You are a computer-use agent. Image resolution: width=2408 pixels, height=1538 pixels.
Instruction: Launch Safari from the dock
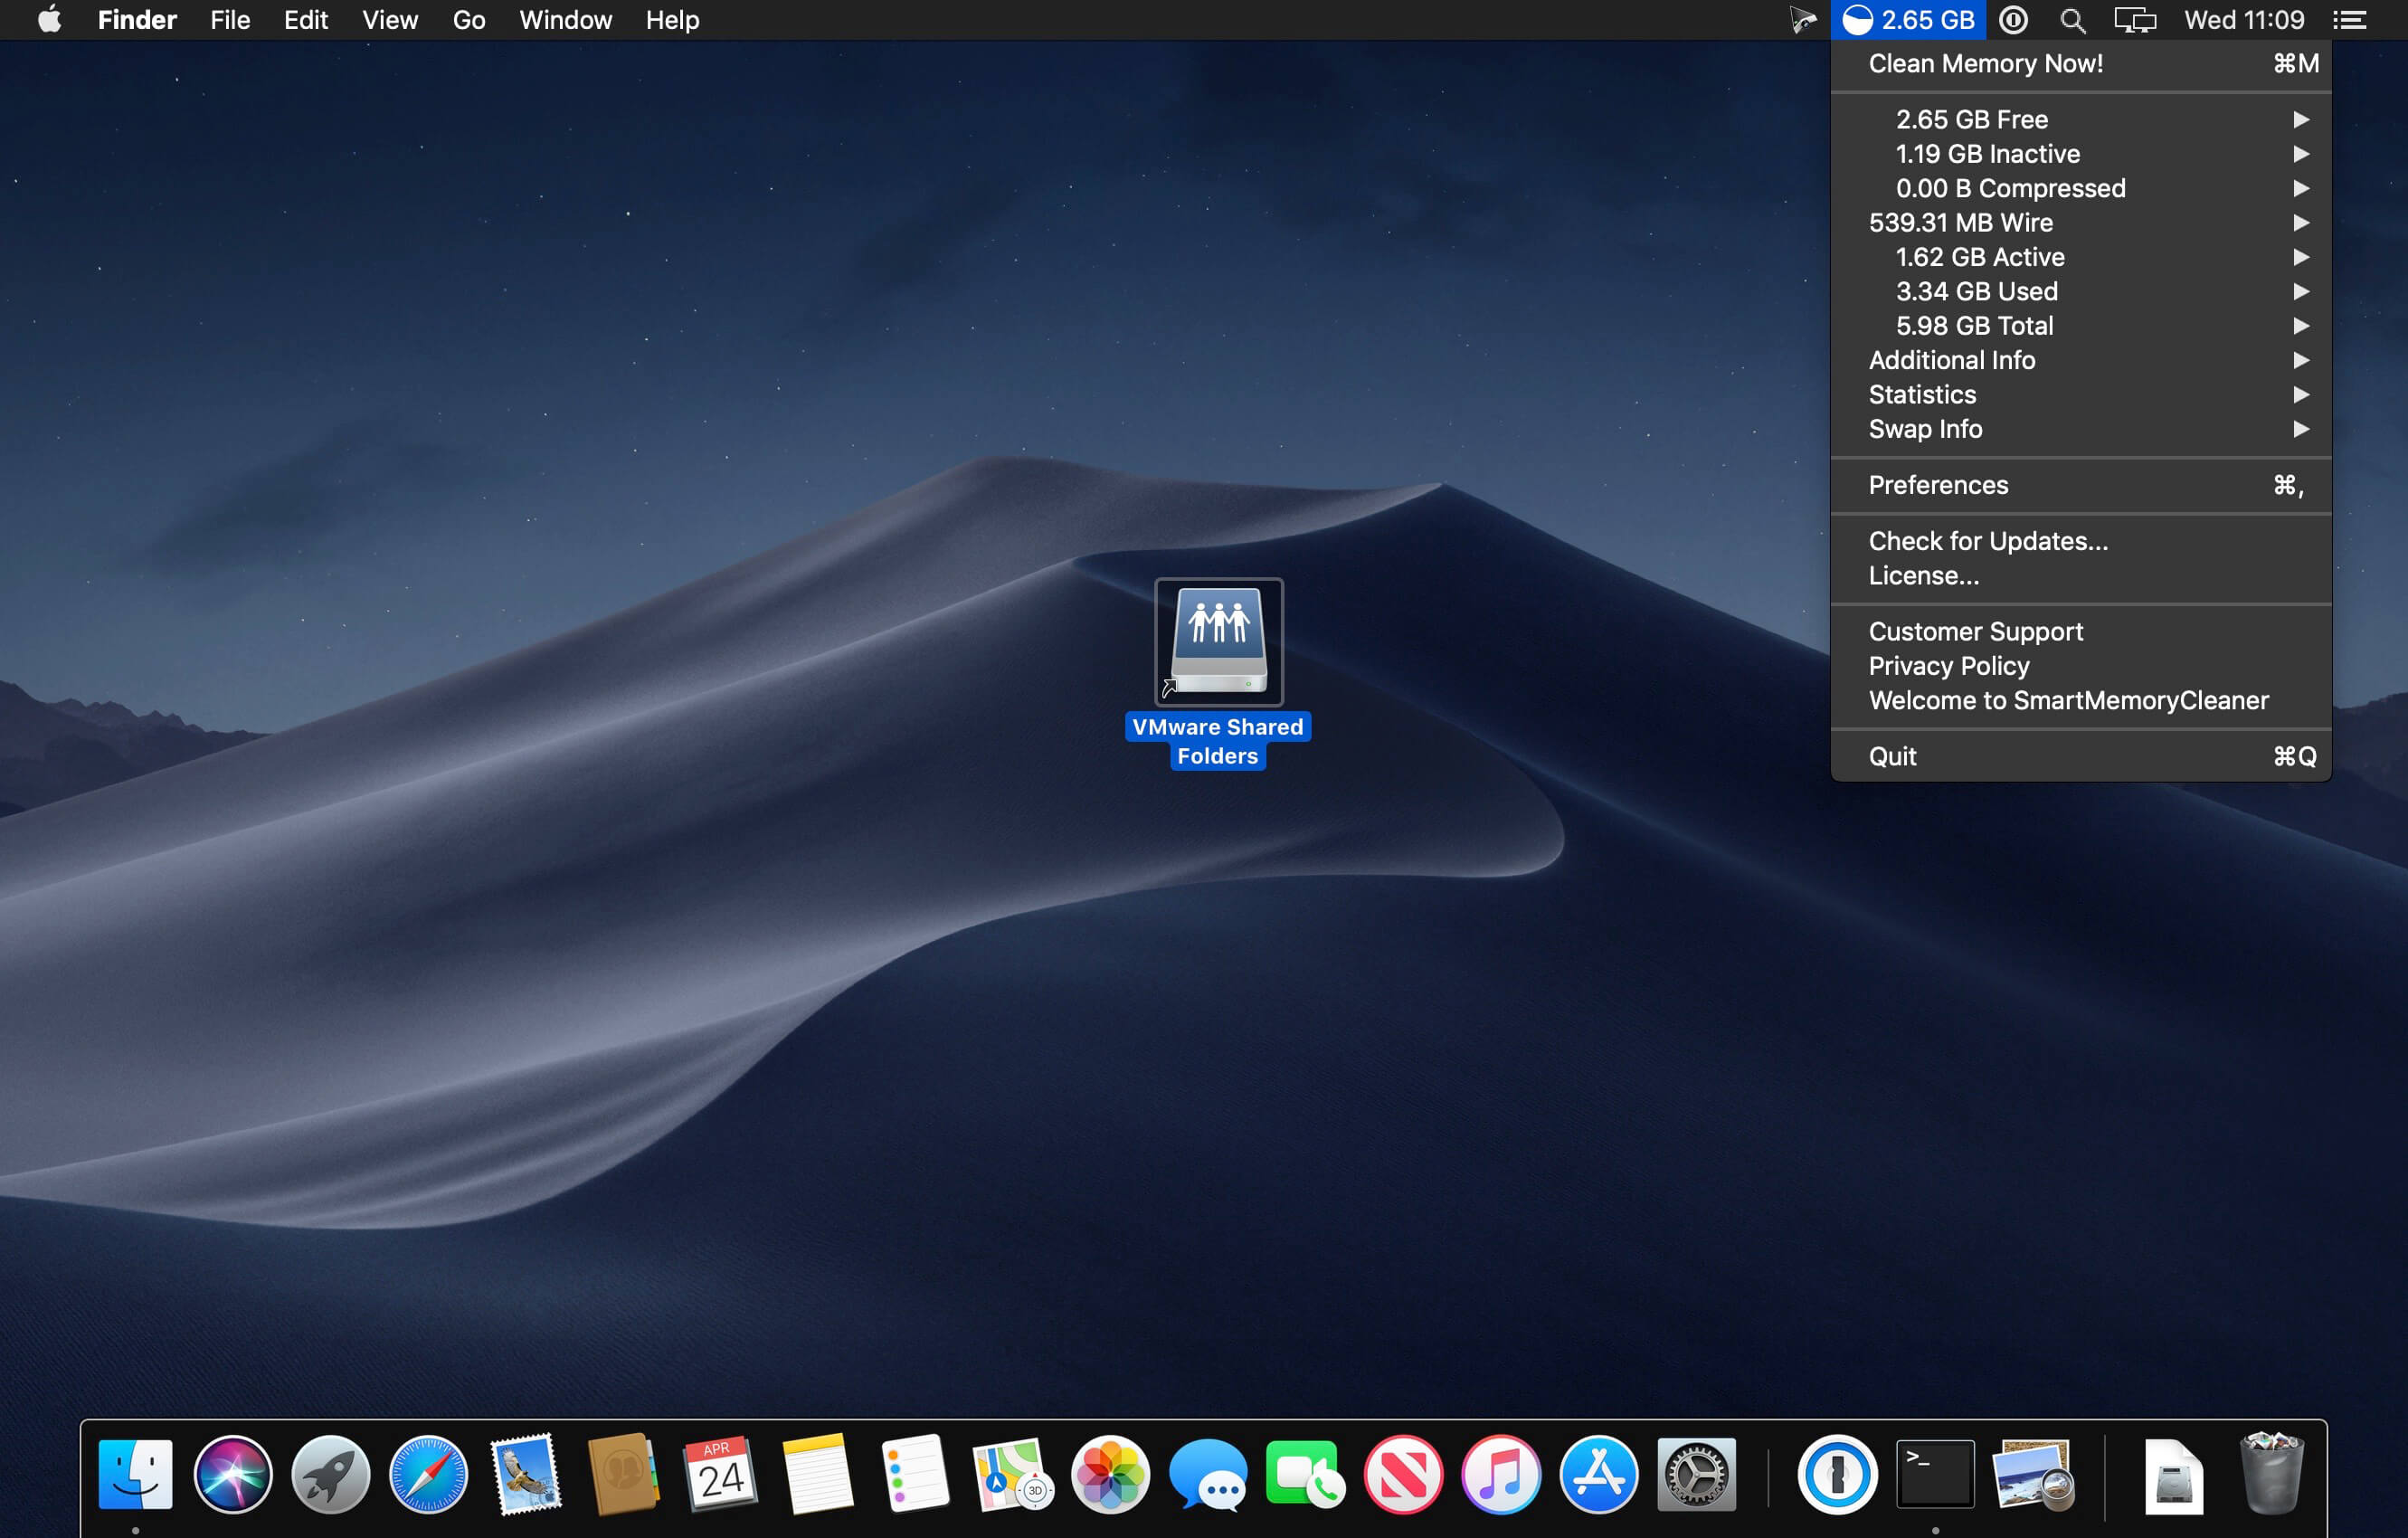(x=428, y=1474)
